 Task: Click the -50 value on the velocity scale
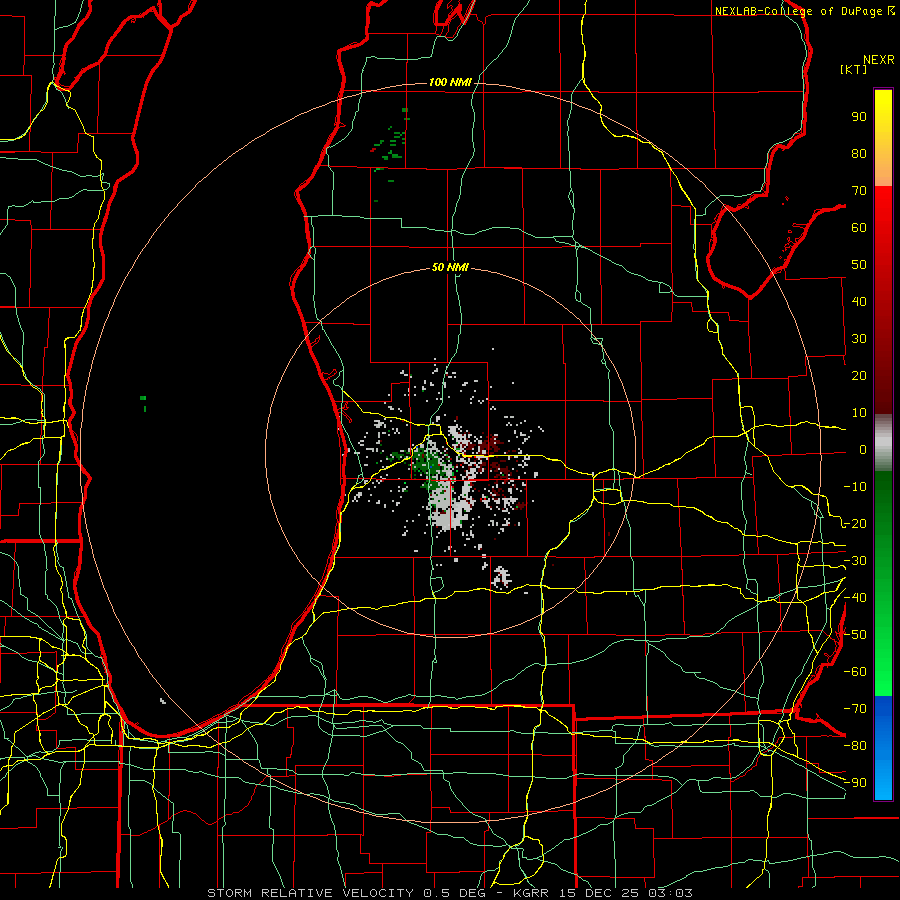(855, 635)
